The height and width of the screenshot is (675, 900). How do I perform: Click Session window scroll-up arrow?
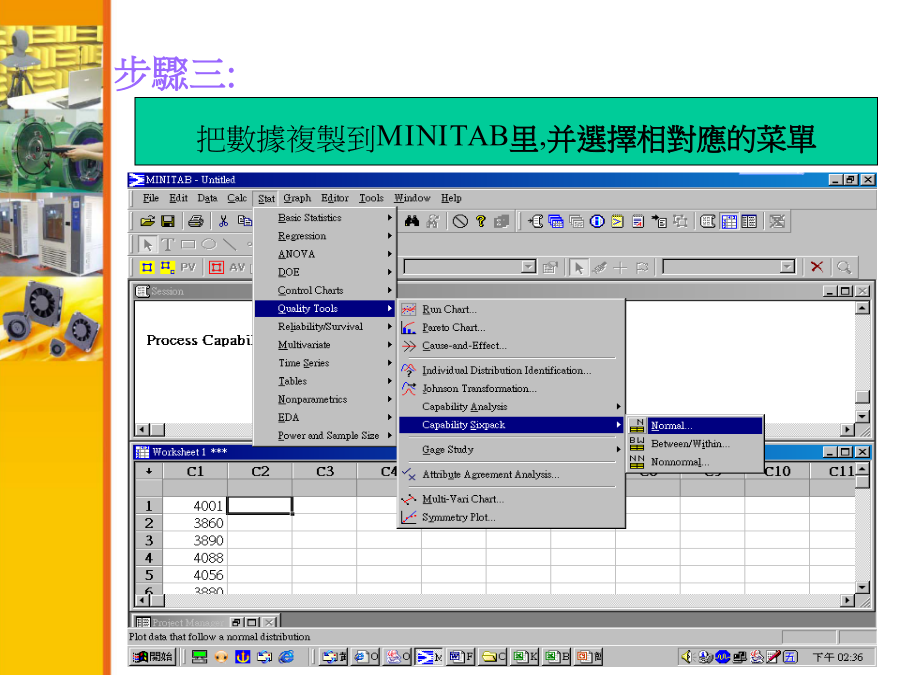862,308
